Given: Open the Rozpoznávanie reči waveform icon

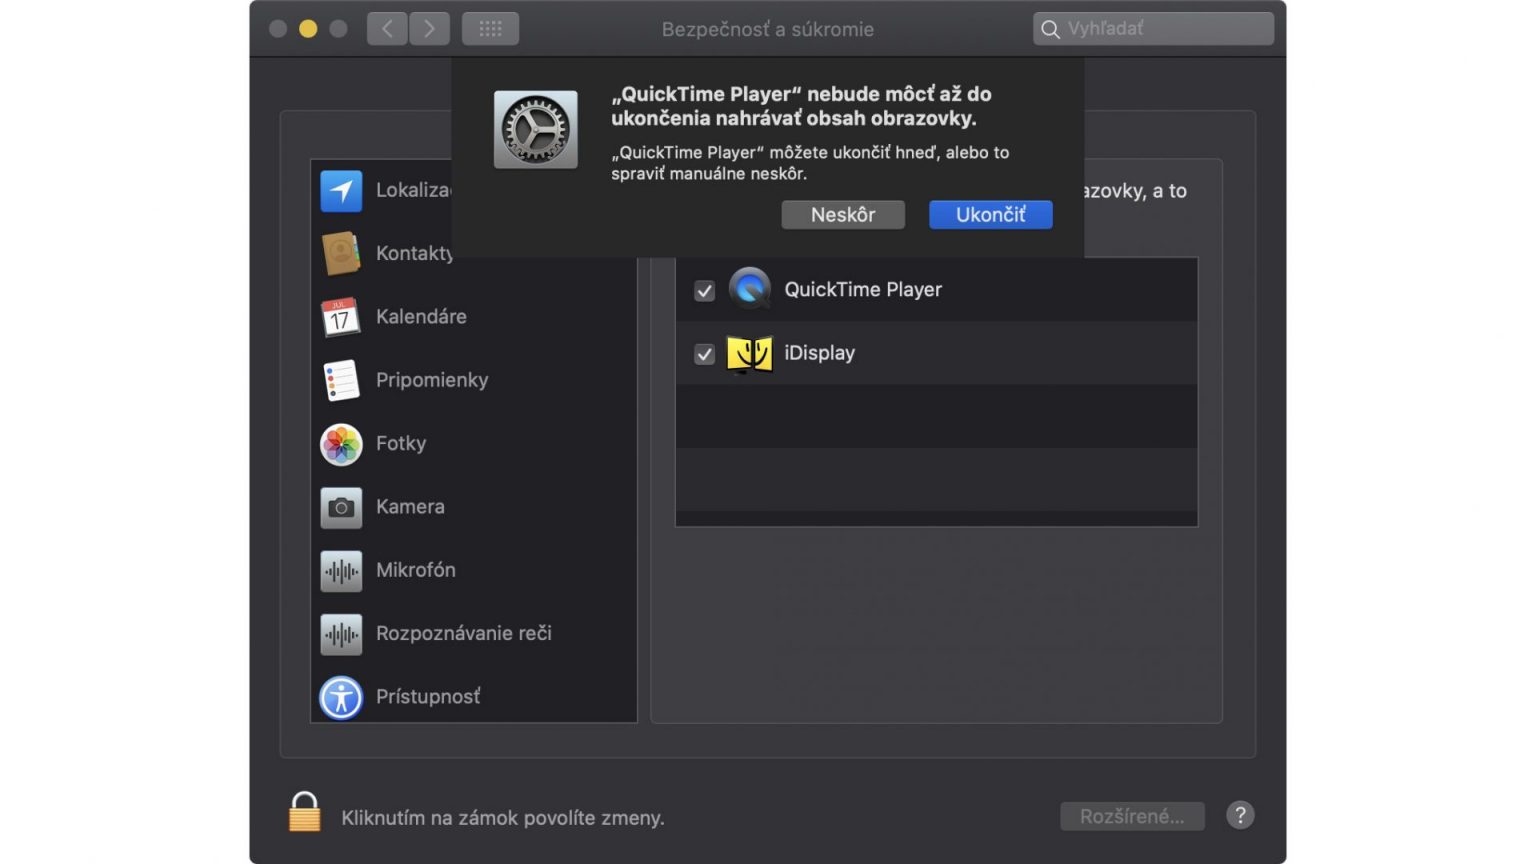Looking at the screenshot, I should click(x=341, y=634).
